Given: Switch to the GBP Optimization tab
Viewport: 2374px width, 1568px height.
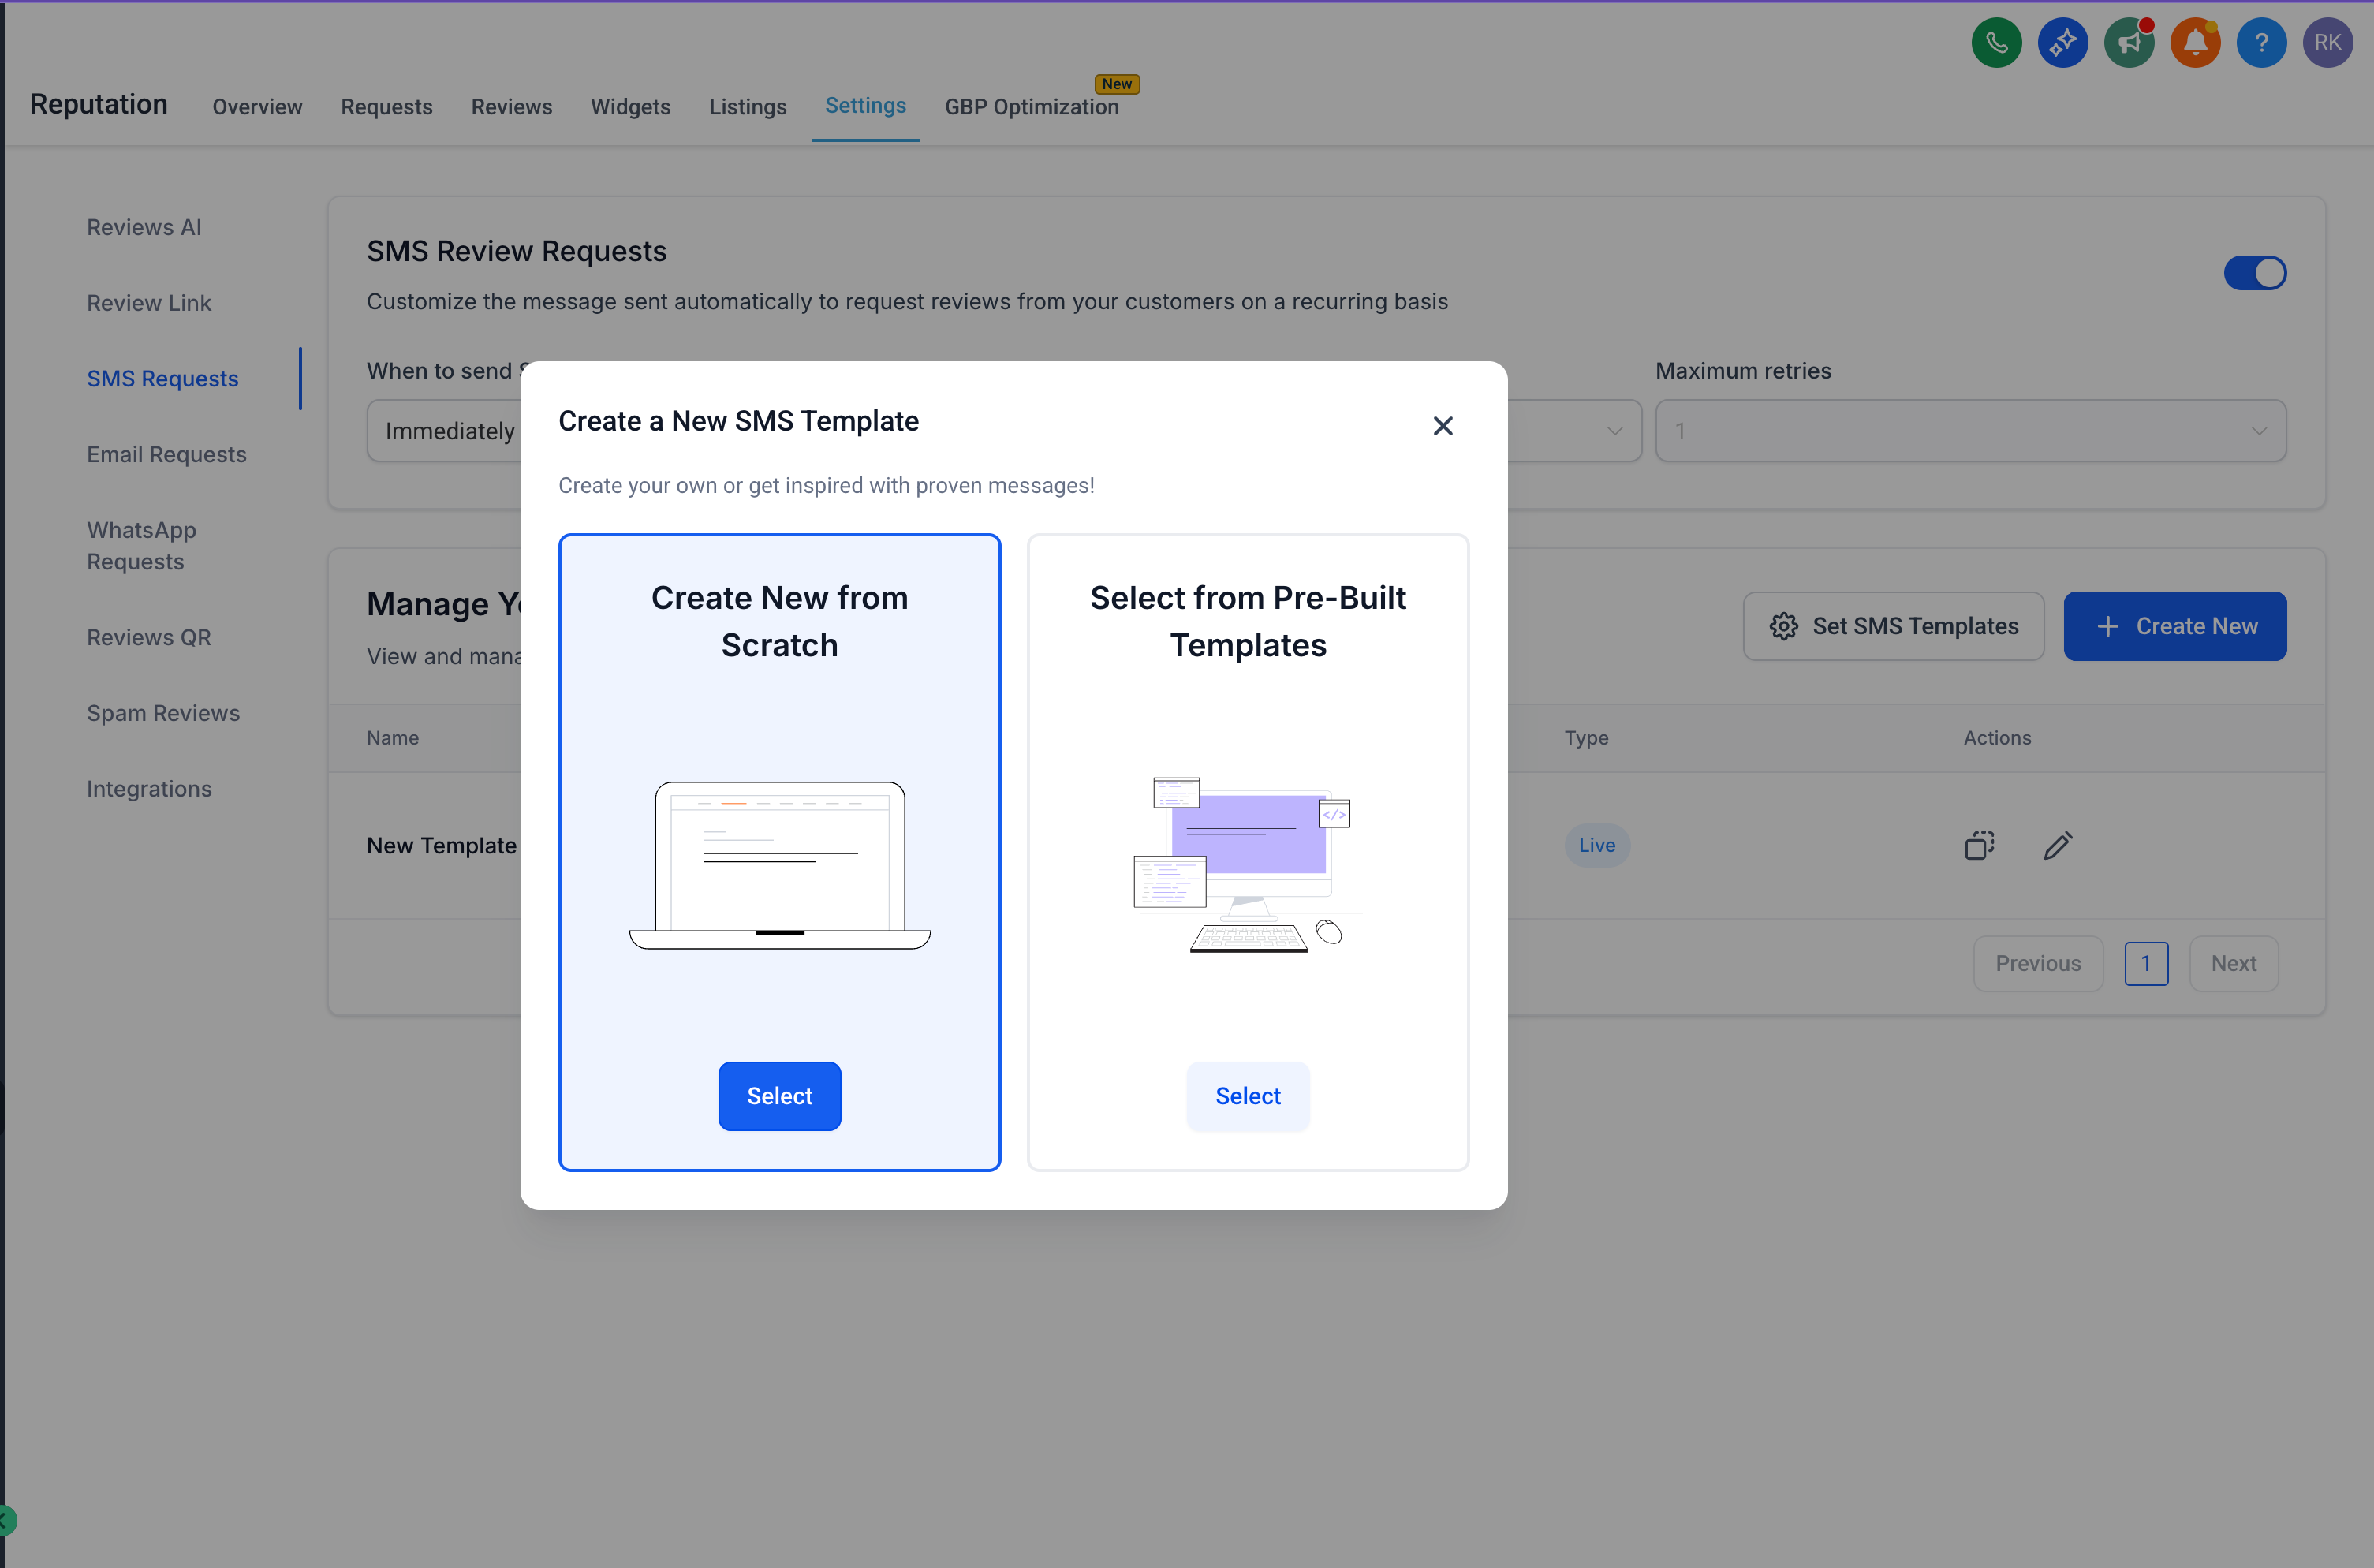Looking at the screenshot, I should tap(1031, 107).
